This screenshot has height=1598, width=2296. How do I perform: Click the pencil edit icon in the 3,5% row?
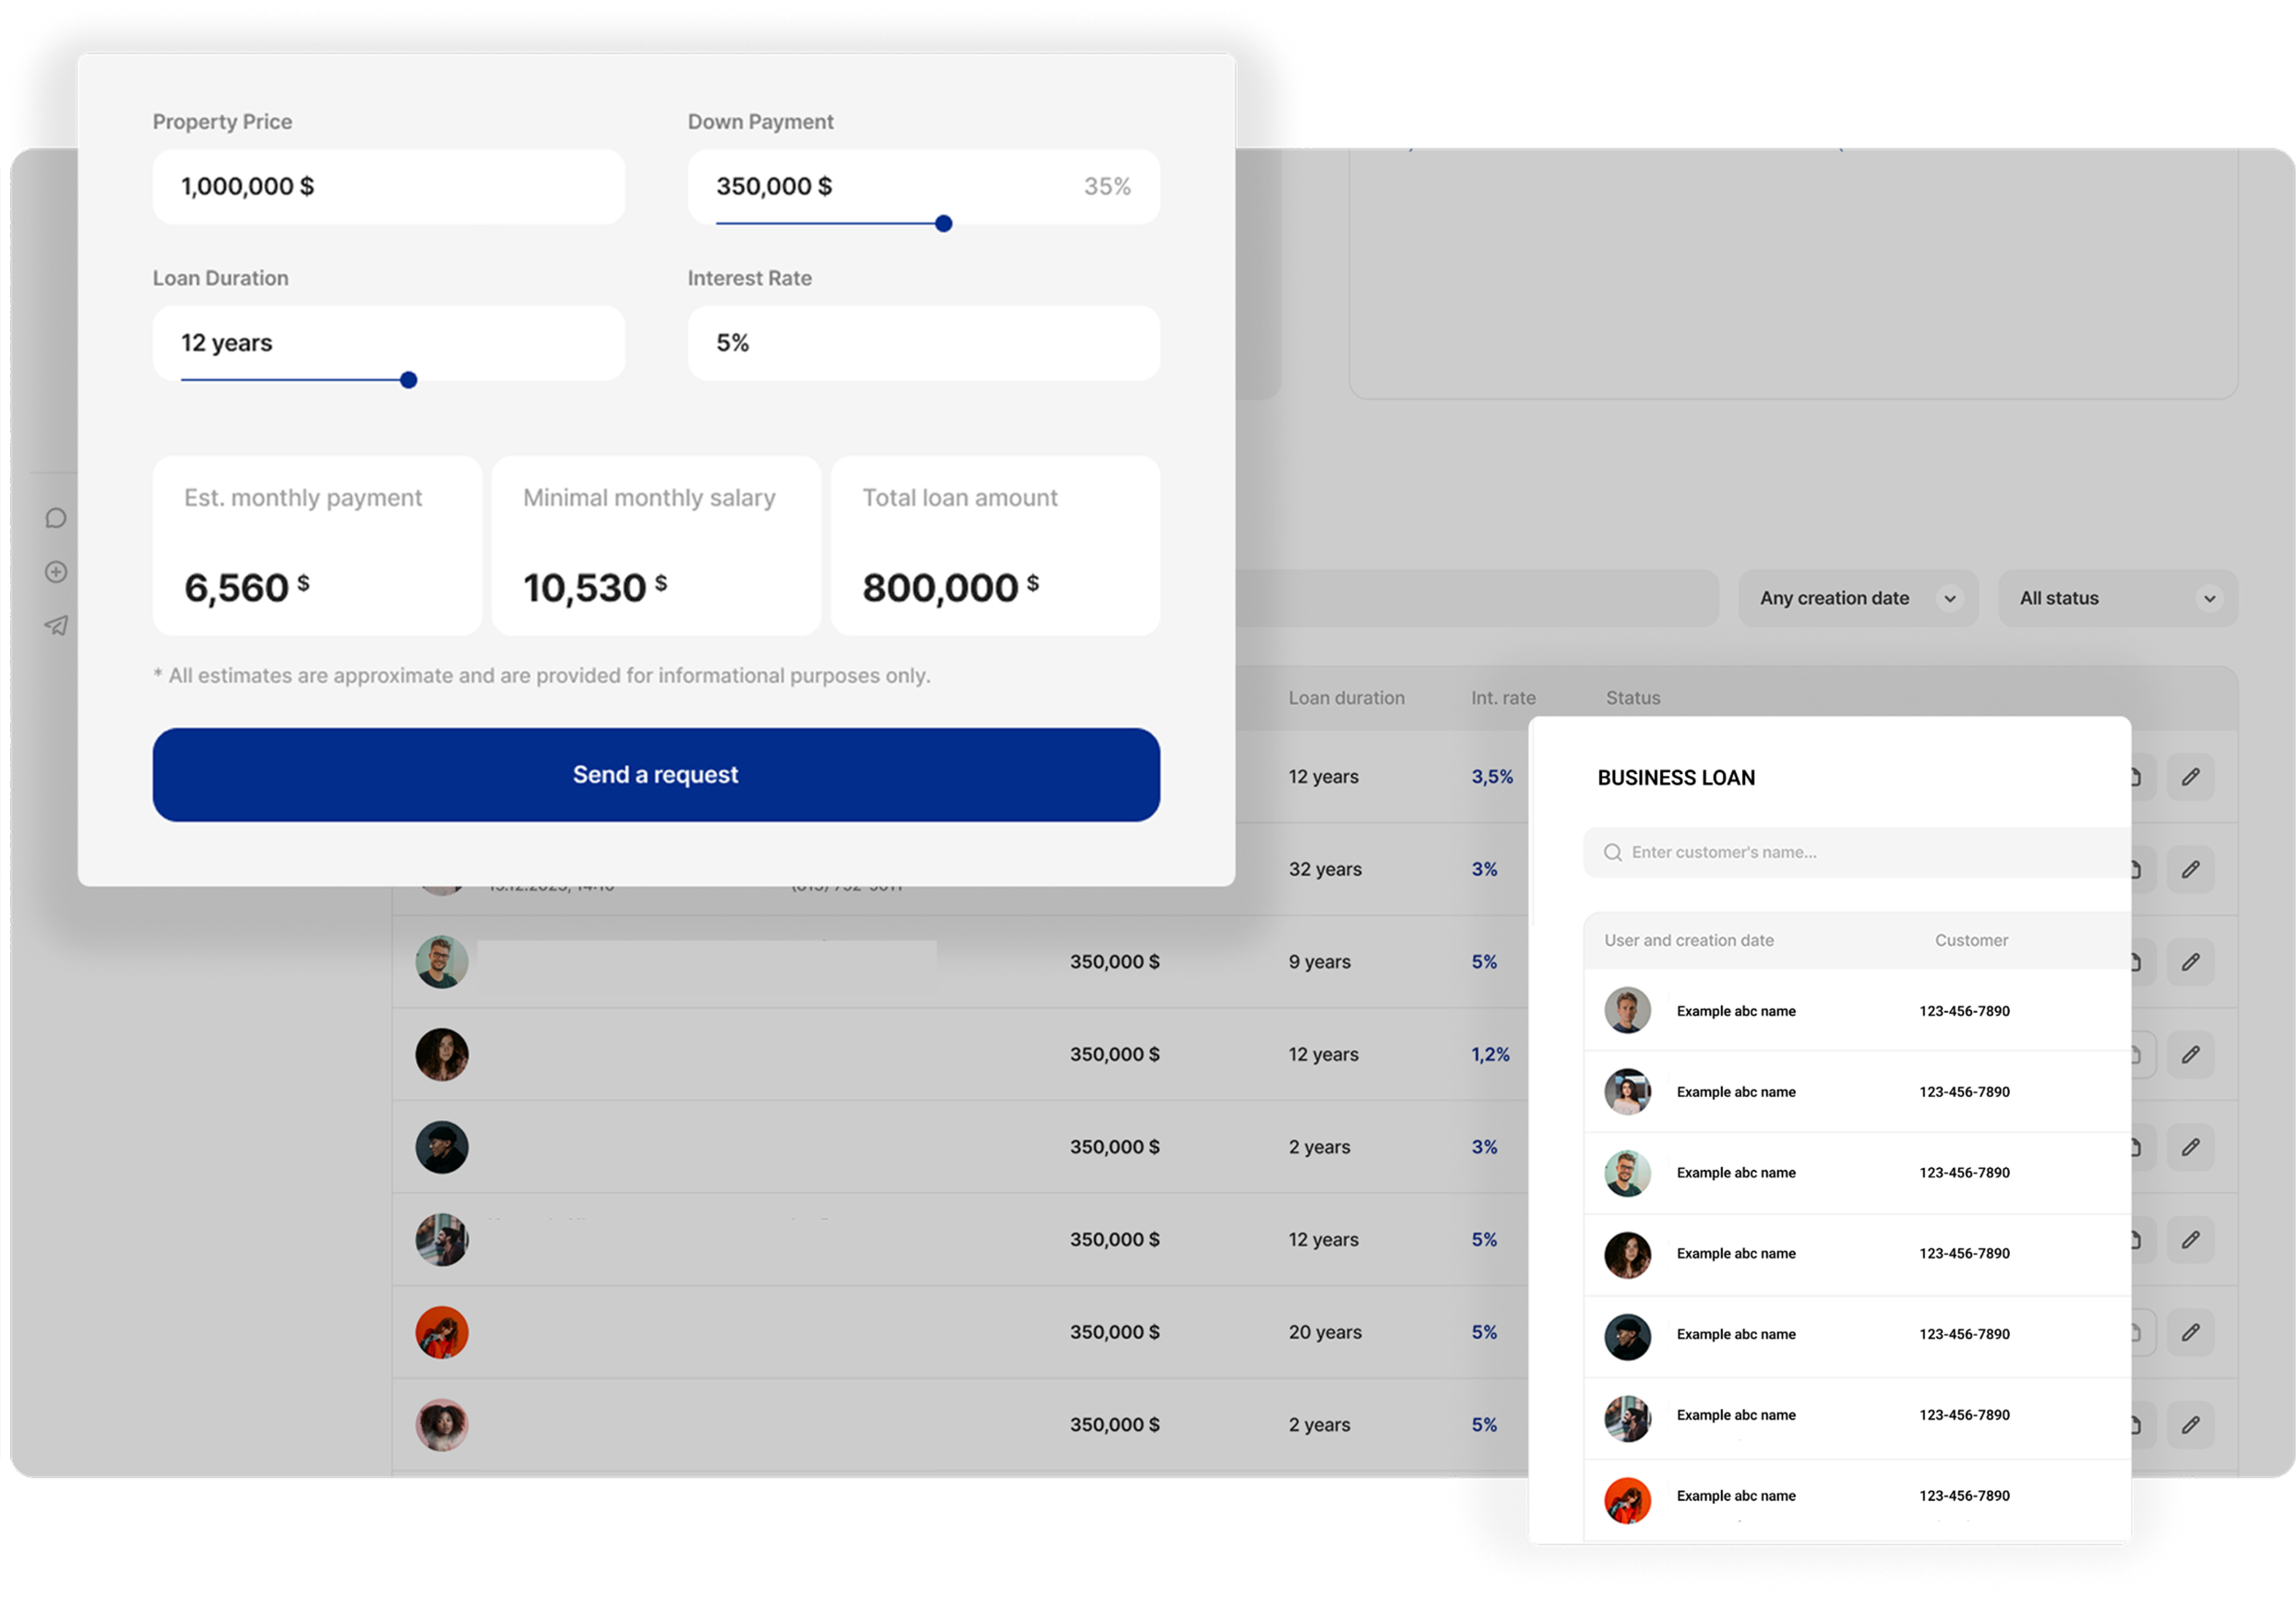[2190, 777]
